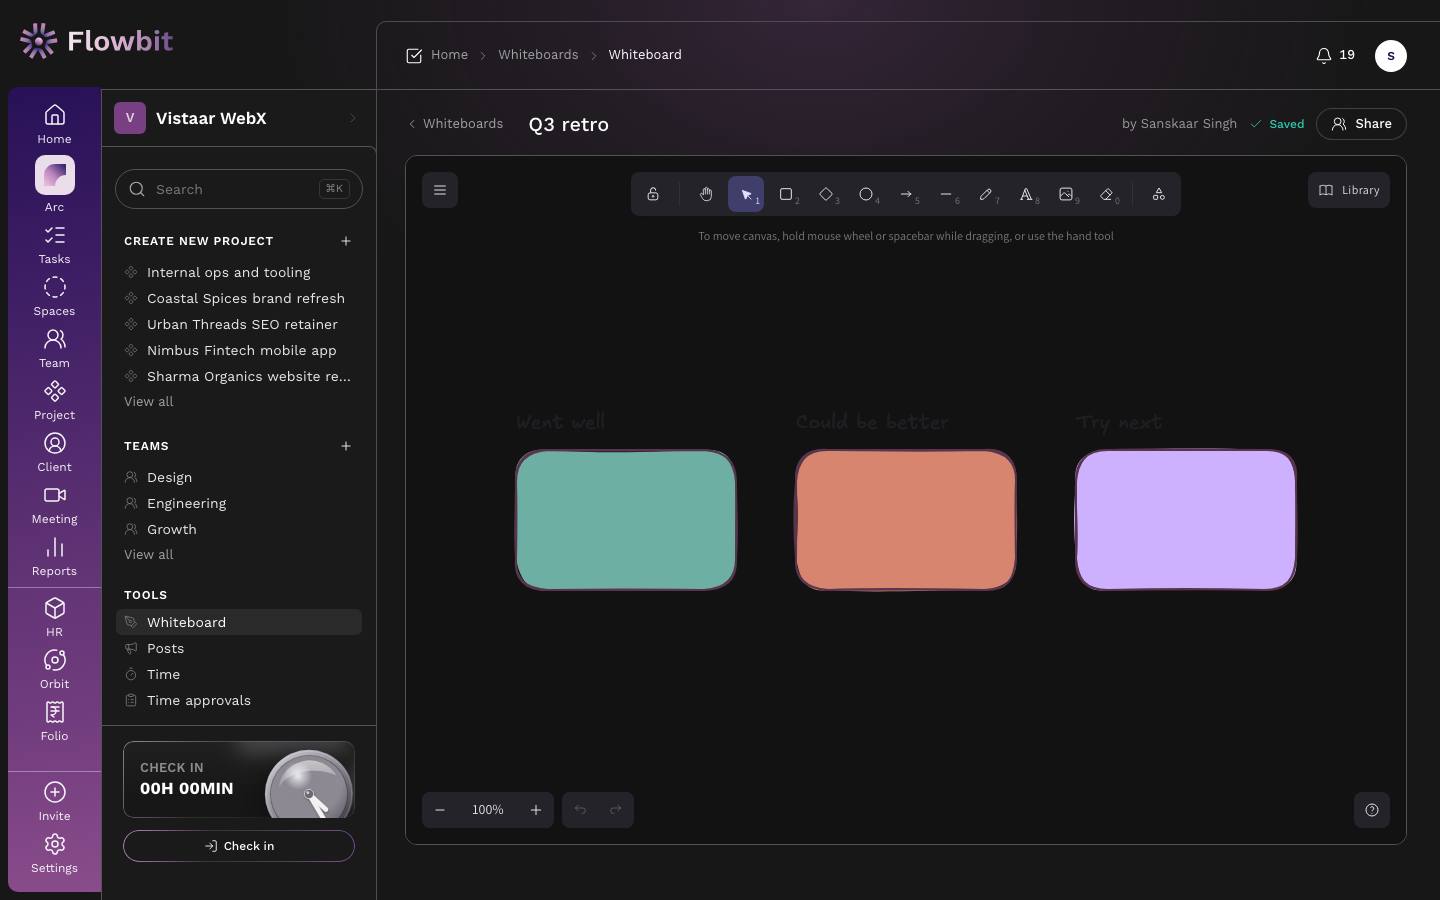The width and height of the screenshot is (1440, 900).
Task: Click the teal rectangle on canvas
Action: pyautogui.click(x=626, y=520)
